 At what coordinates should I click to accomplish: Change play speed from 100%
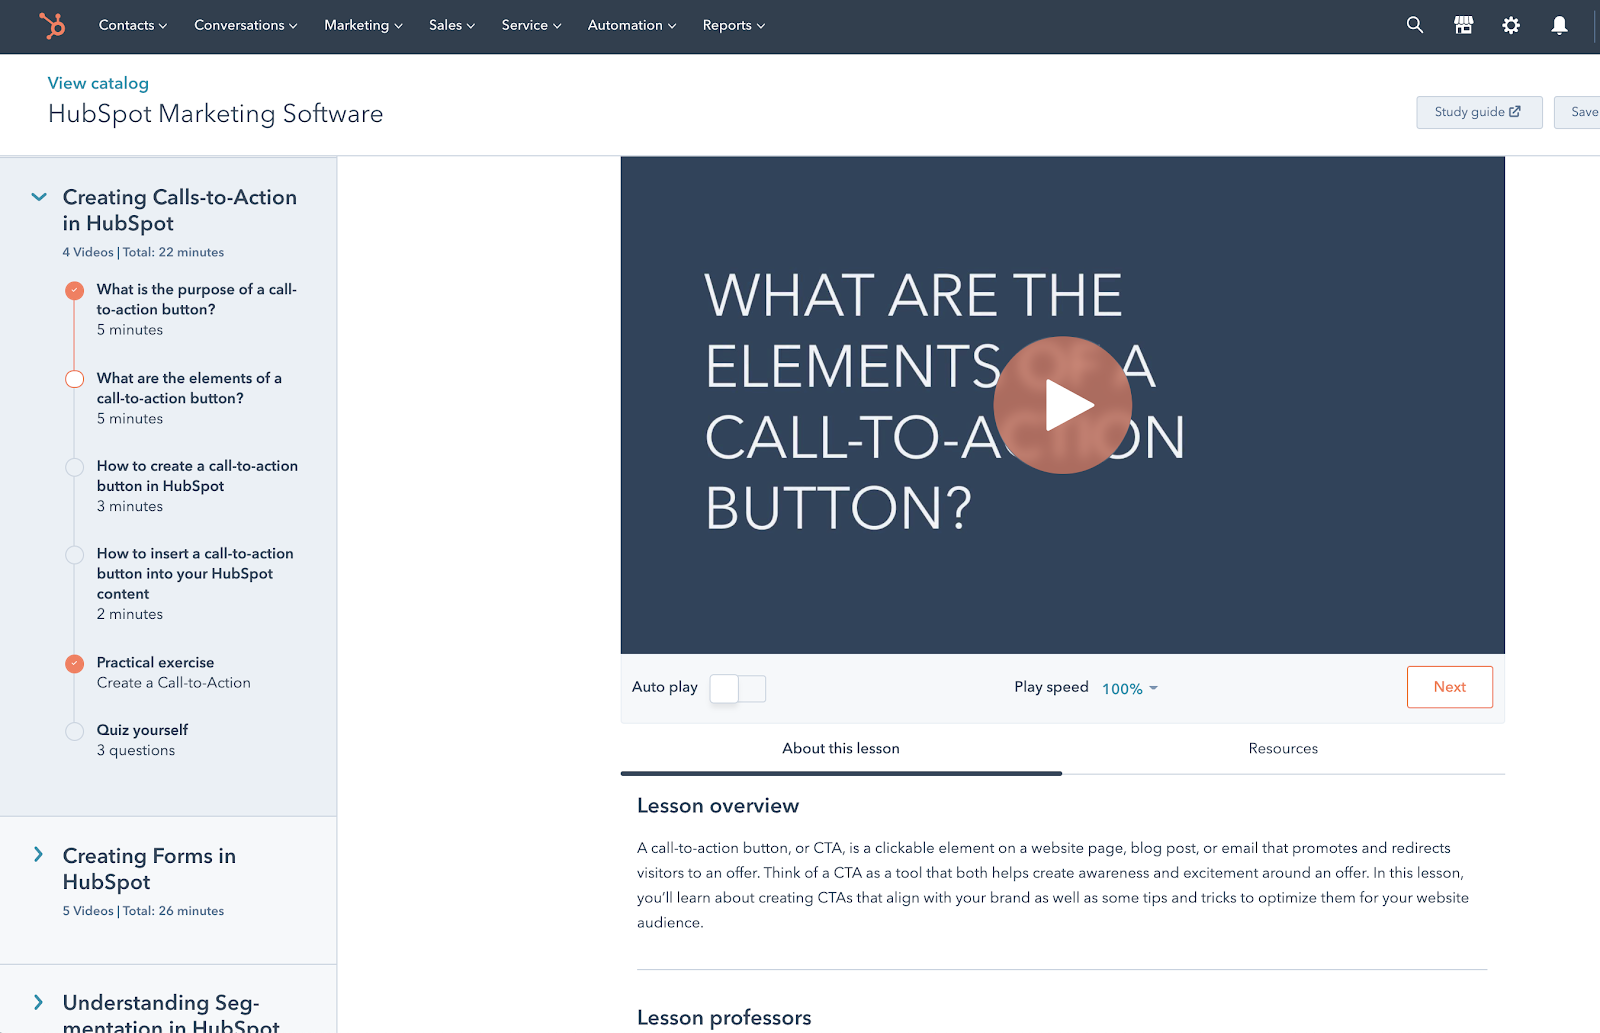(x=1130, y=688)
